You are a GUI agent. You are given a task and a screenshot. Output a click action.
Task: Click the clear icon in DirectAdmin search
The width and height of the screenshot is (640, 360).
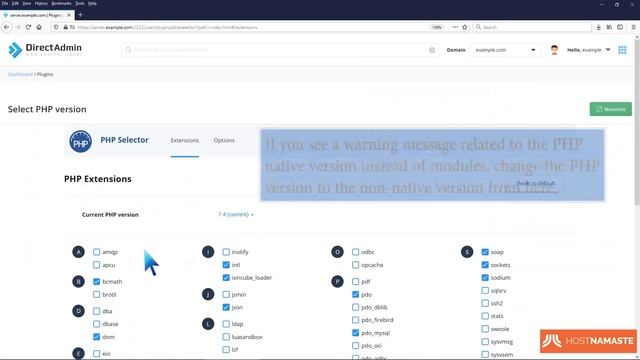[x=432, y=50]
